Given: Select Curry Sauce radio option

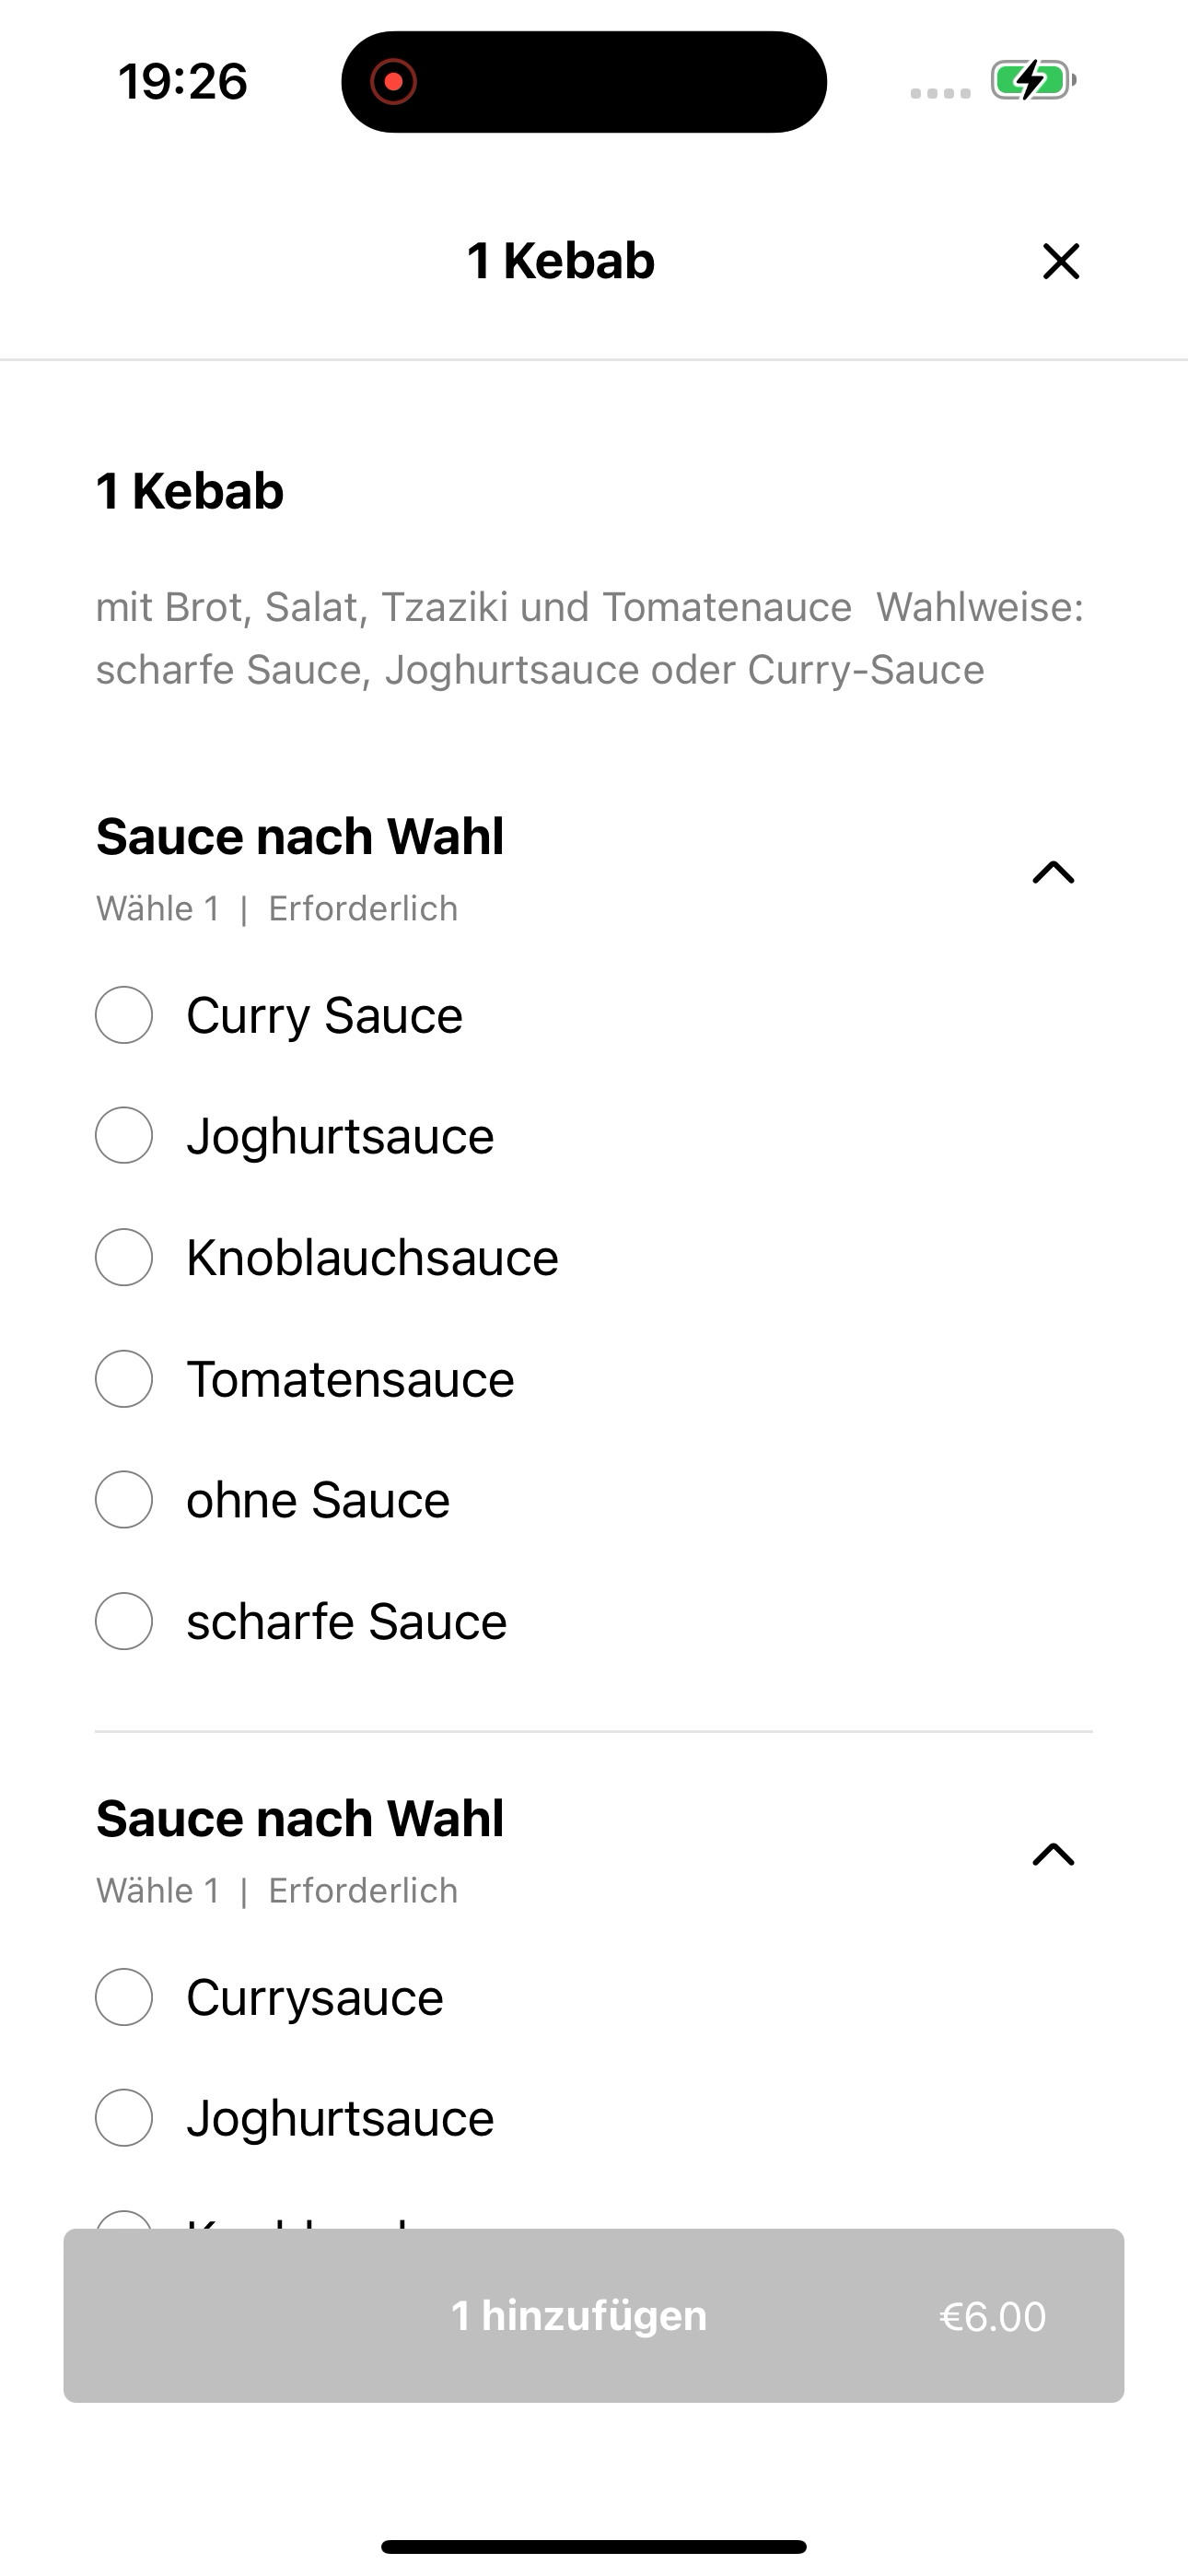Looking at the screenshot, I should 124,1015.
